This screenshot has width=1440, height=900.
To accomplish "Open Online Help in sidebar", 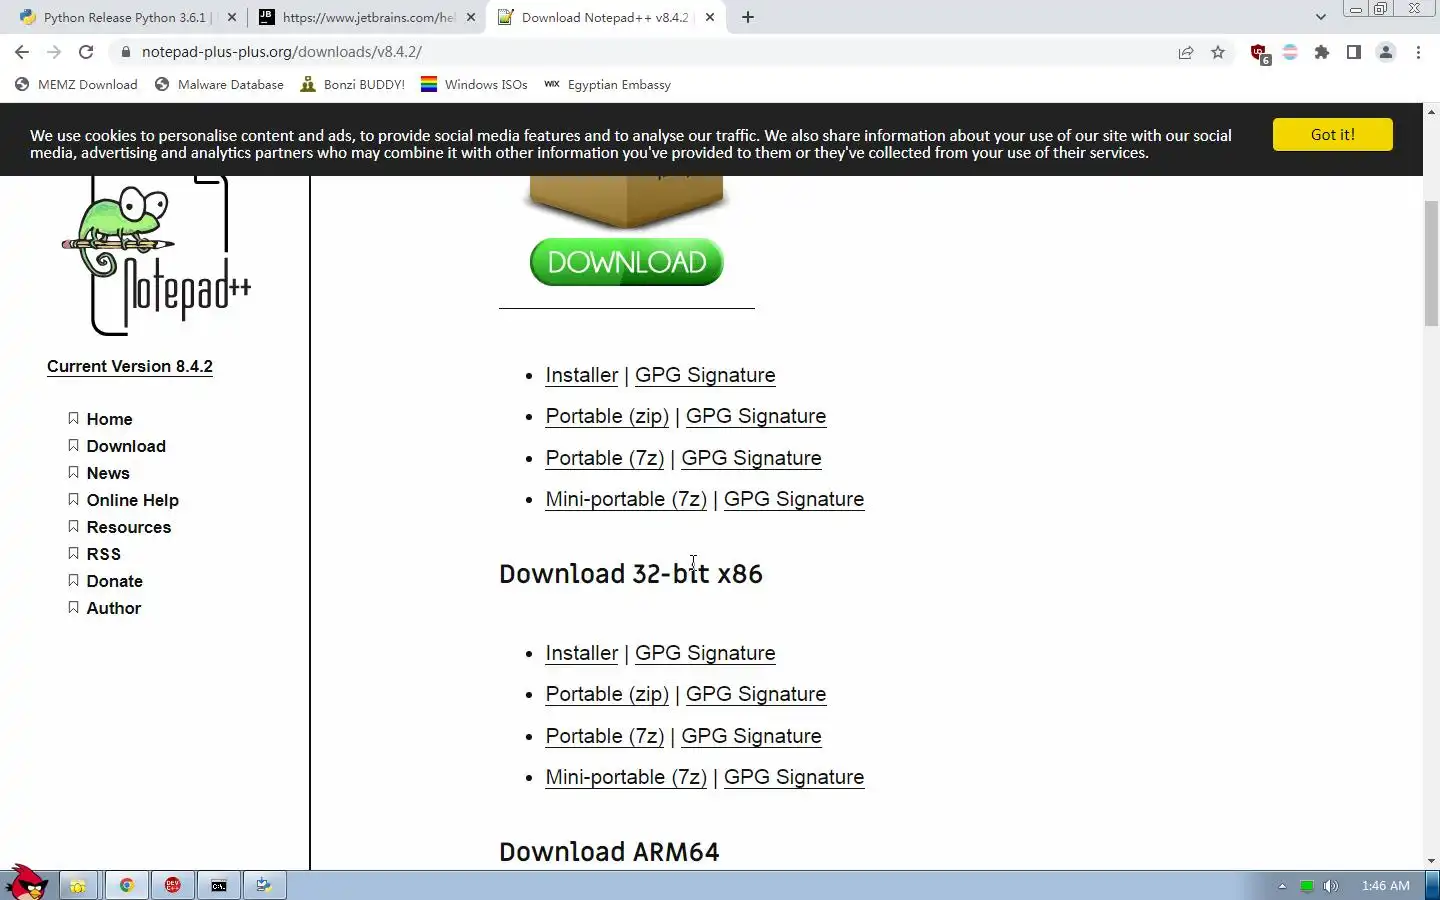I will pos(132,500).
